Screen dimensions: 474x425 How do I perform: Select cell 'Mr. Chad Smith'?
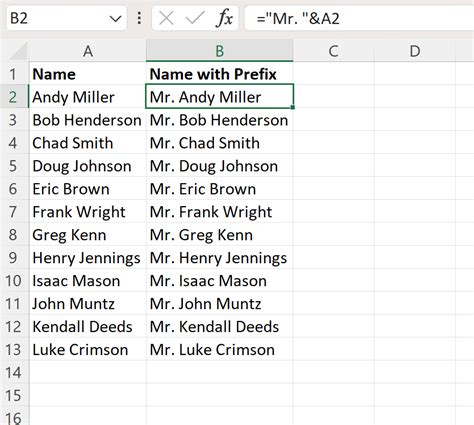(220, 143)
